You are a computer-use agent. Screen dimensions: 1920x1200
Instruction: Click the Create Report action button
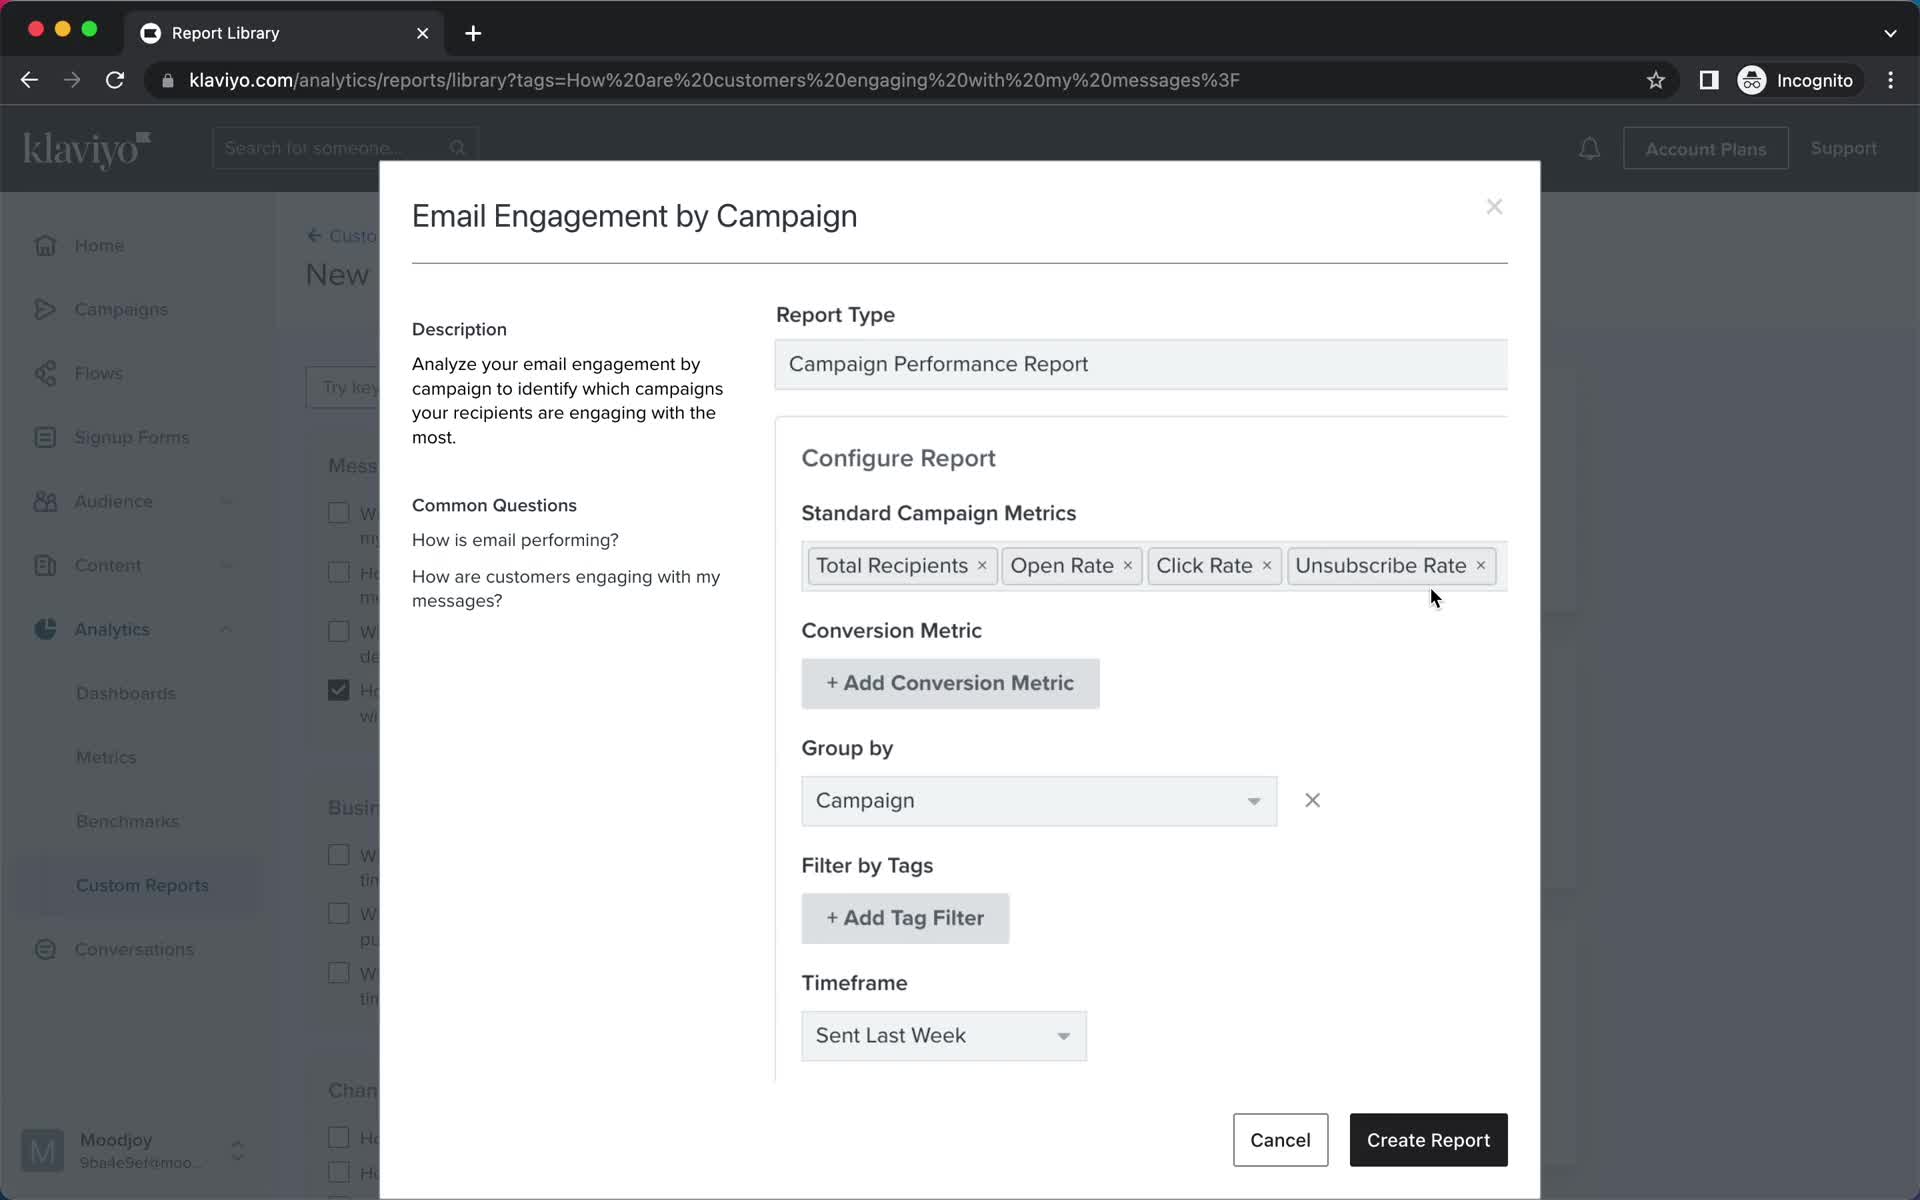point(1428,1139)
